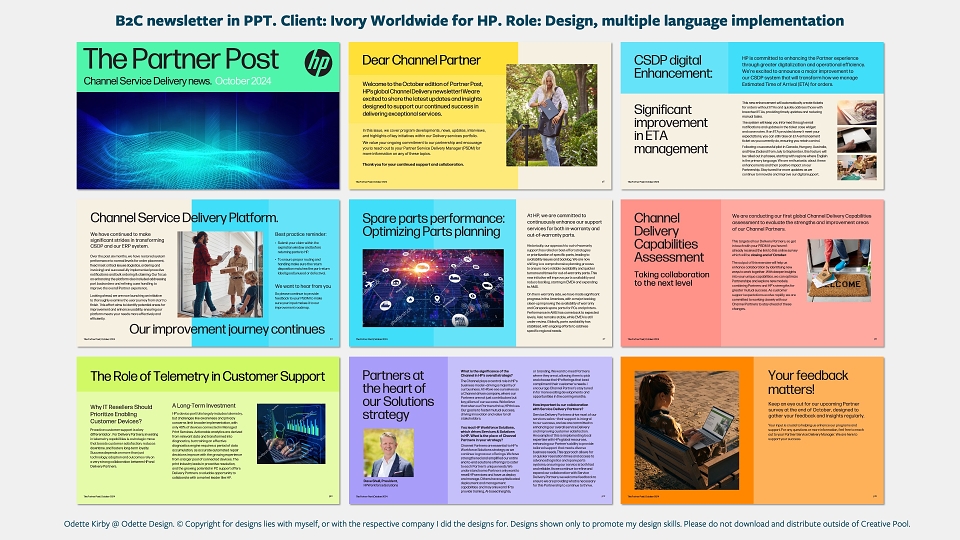
Task: Click the woman on bench with laptop photo
Action: point(686,430)
